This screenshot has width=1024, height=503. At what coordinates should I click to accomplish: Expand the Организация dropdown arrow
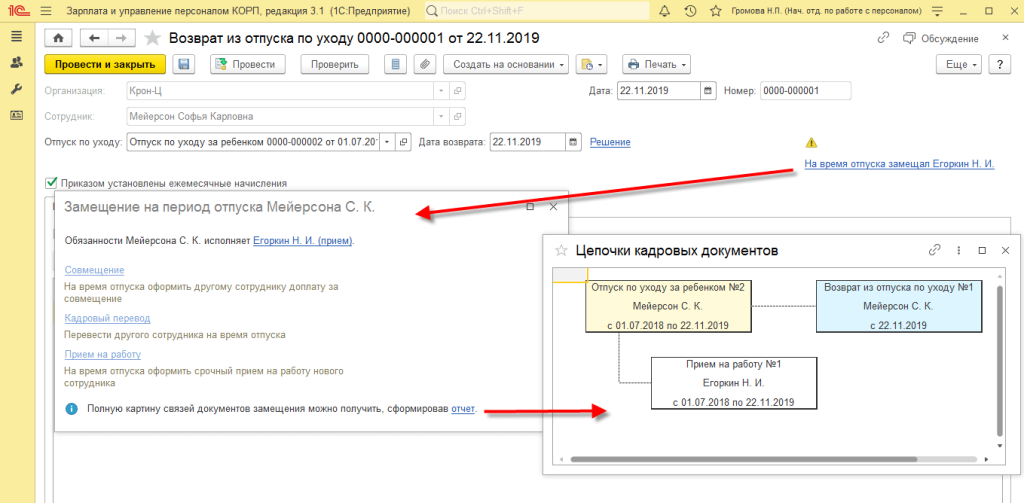tap(441, 91)
